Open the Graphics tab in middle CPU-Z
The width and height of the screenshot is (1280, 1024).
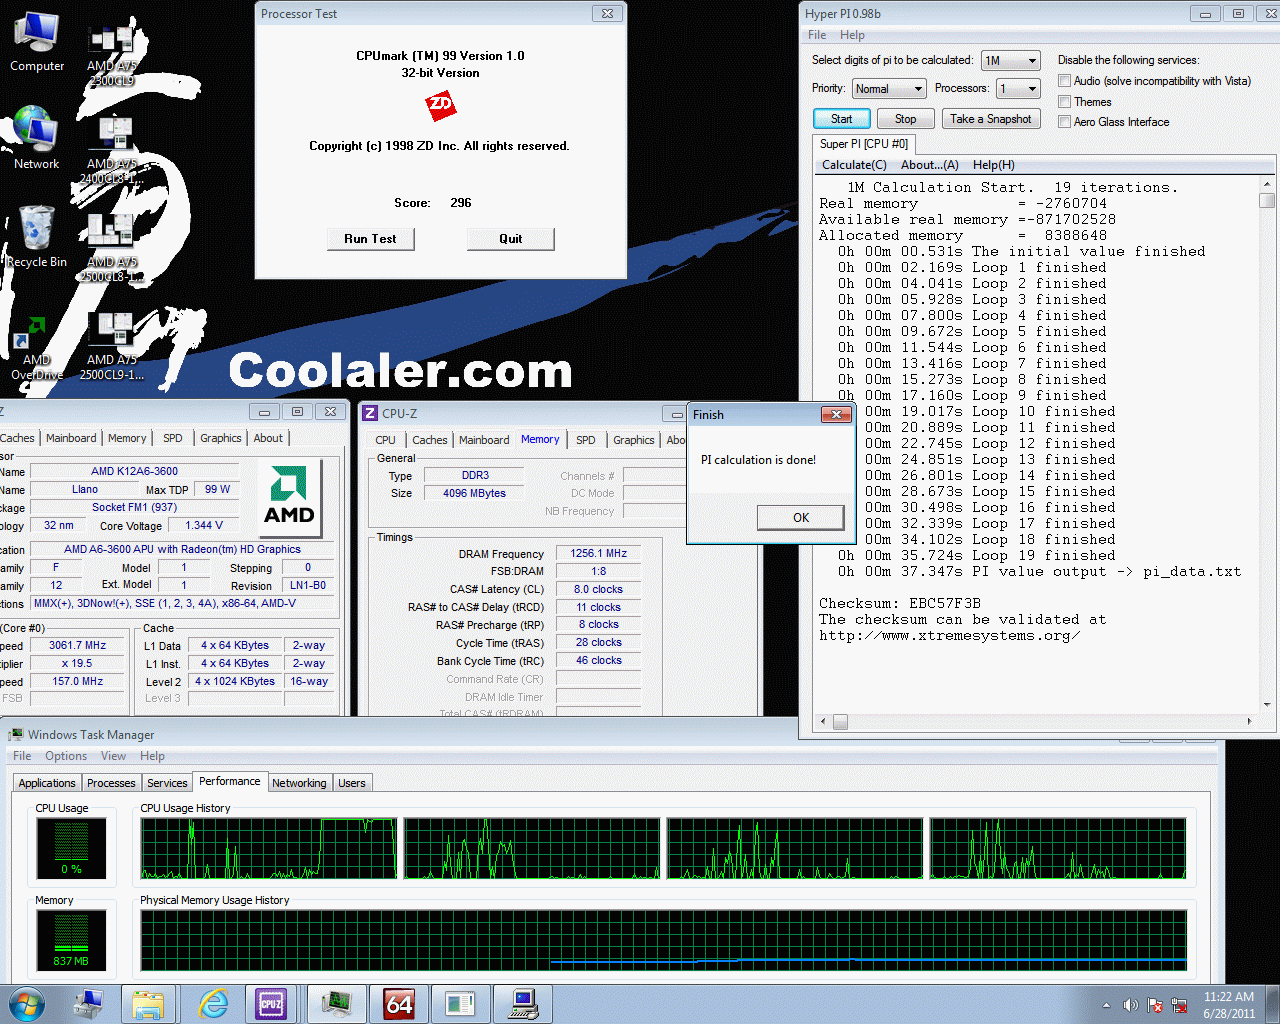point(634,440)
